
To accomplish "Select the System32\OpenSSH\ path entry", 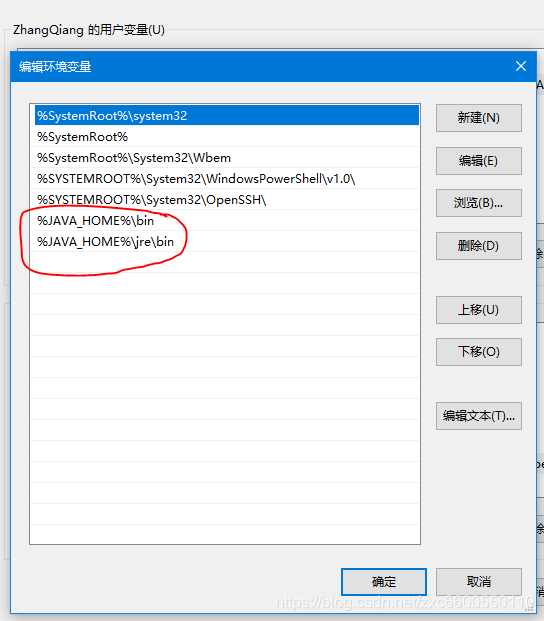I will coord(225,200).
